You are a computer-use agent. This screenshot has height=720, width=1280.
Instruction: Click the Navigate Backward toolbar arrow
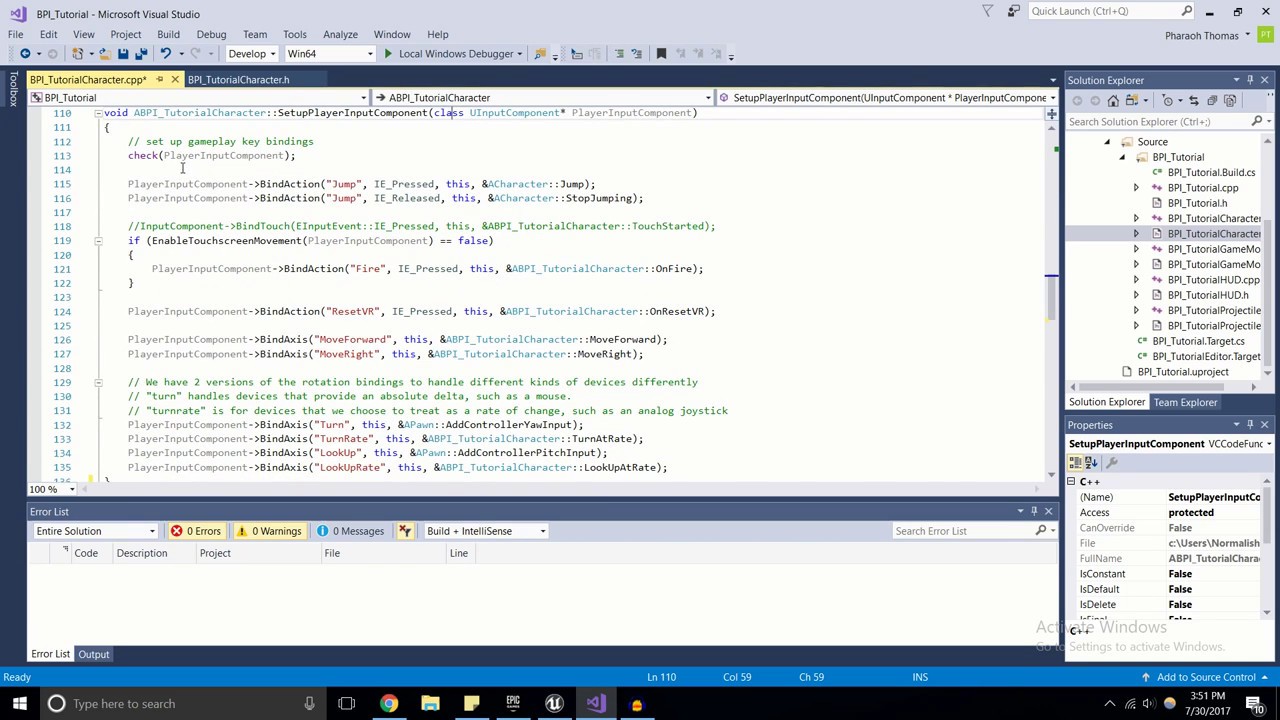[24, 54]
